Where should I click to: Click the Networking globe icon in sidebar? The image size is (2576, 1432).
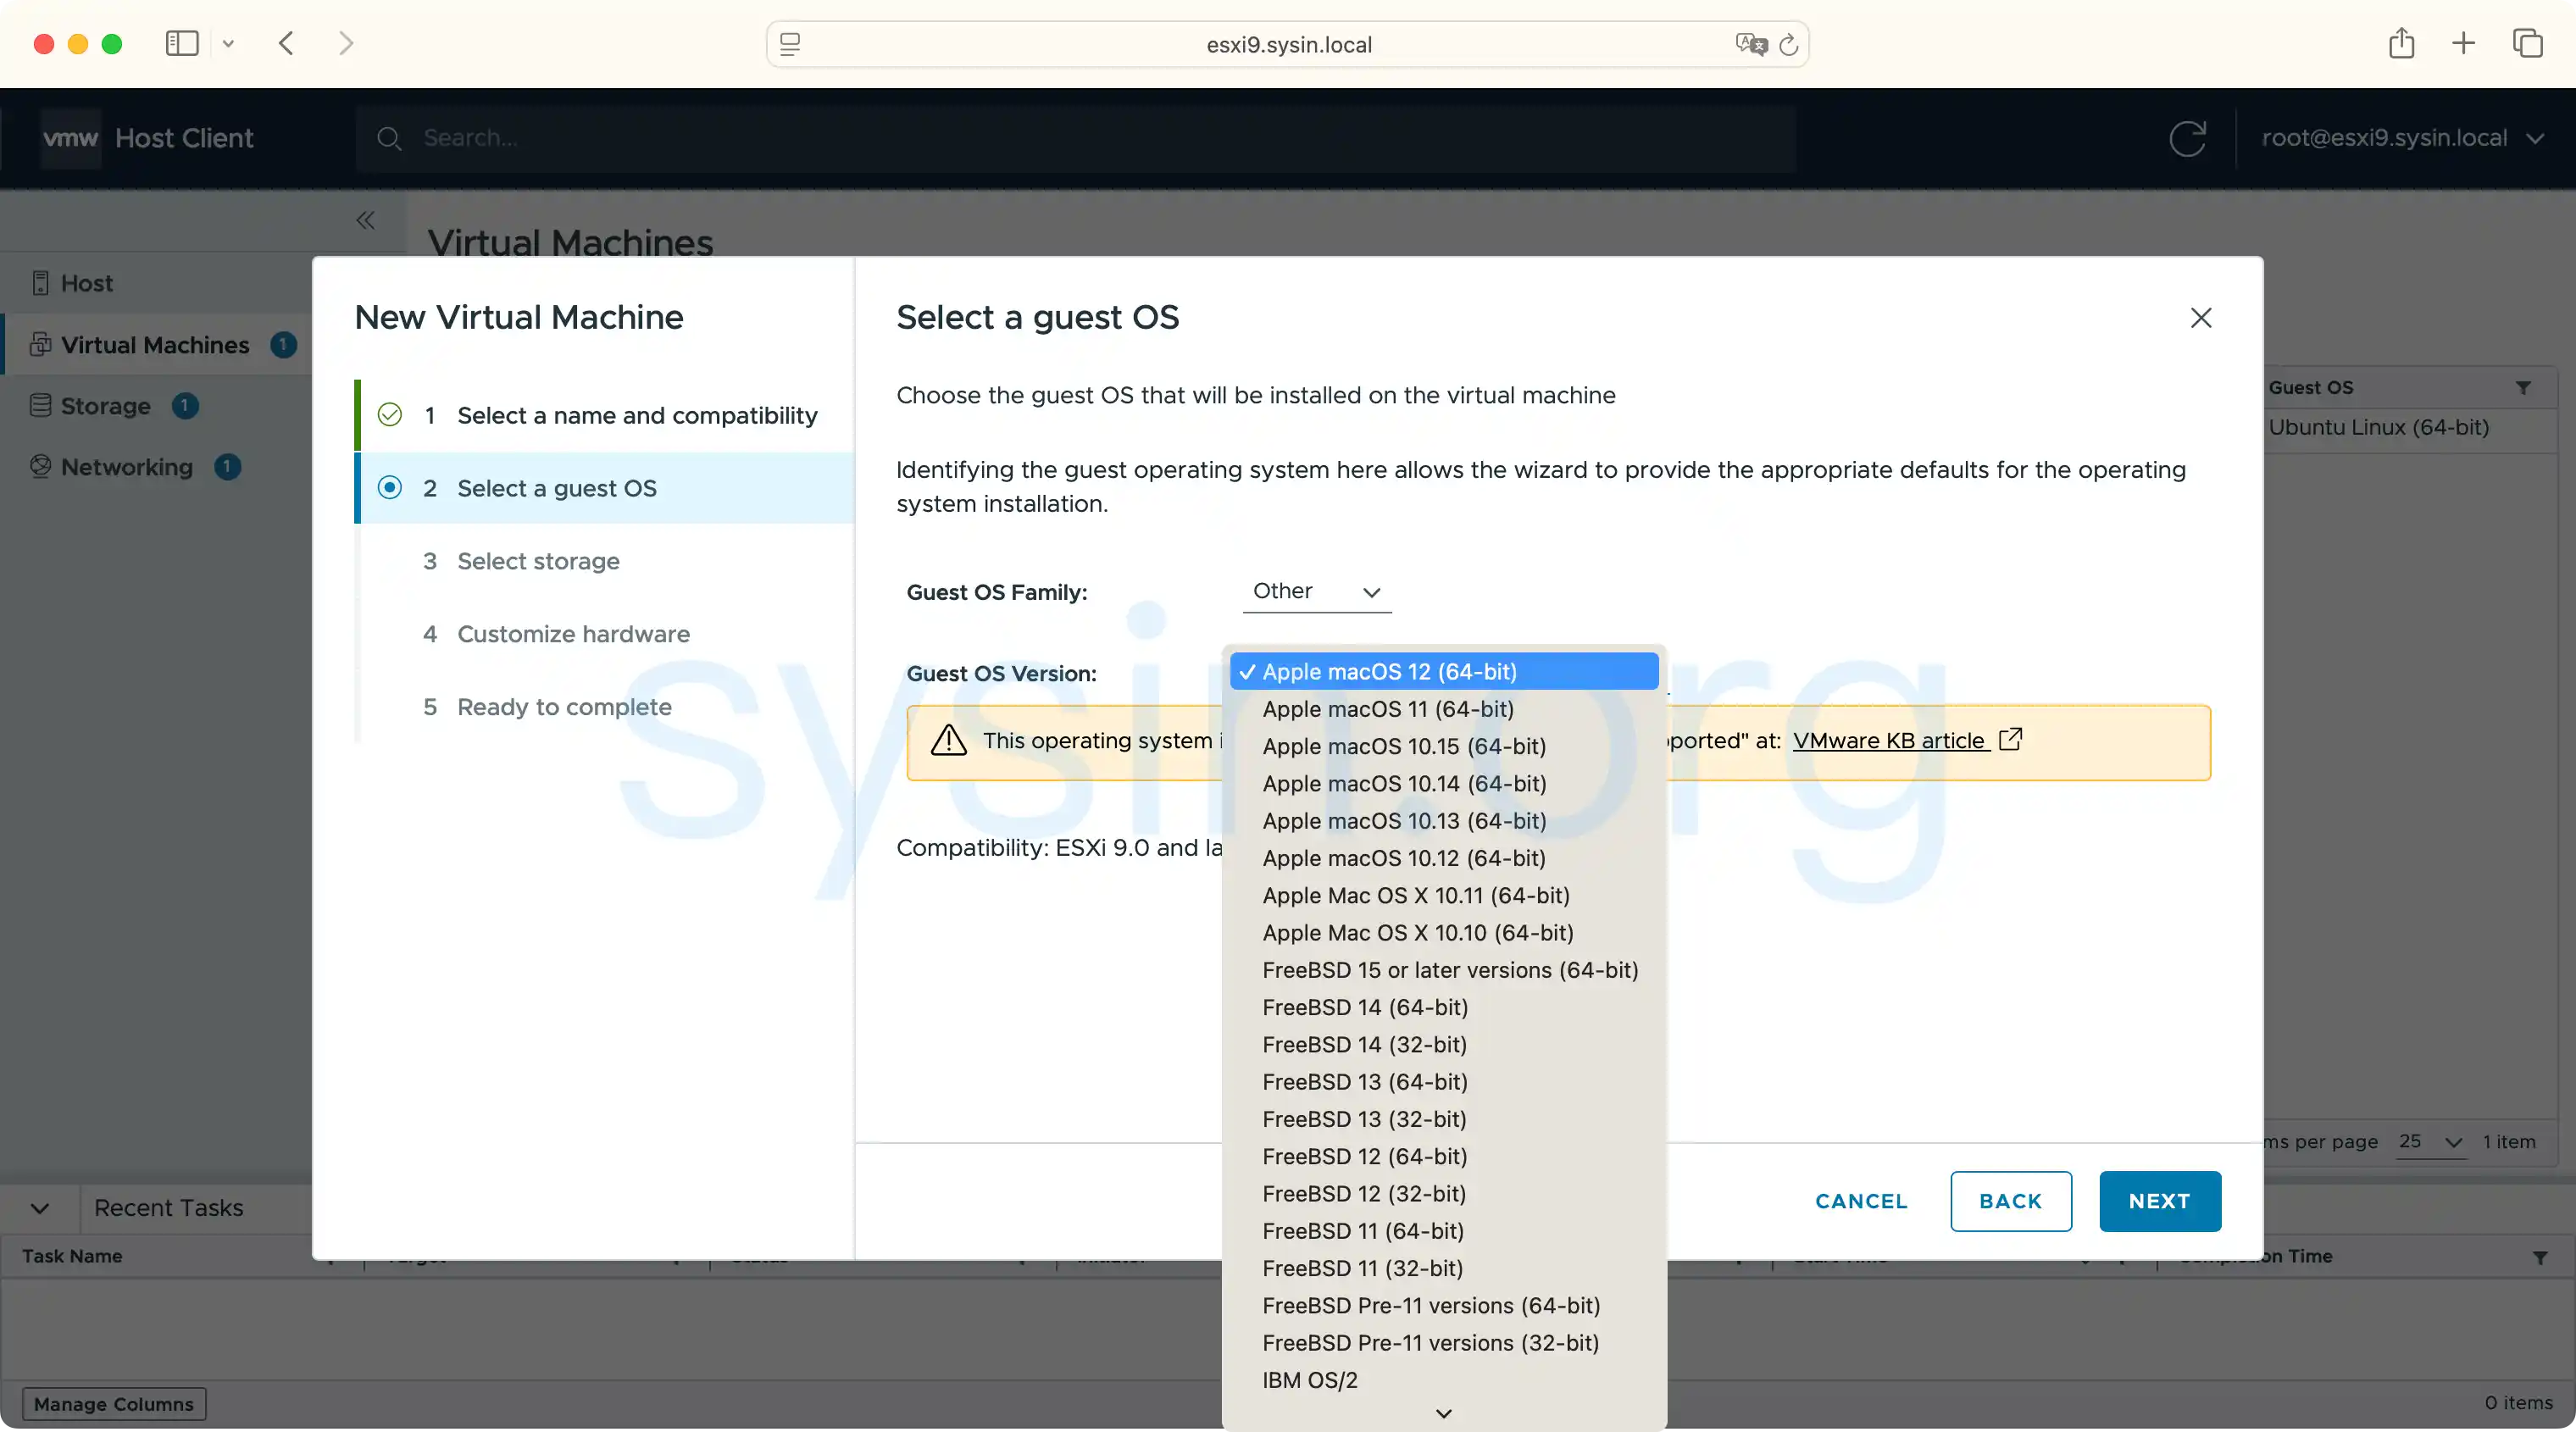[x=40, y=466]
